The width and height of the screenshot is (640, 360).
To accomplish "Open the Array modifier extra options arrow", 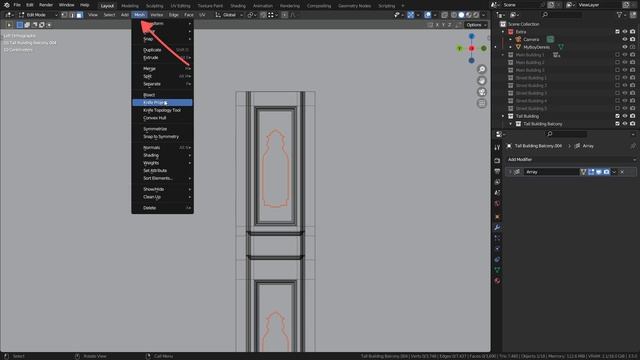I will coord(614,172).
